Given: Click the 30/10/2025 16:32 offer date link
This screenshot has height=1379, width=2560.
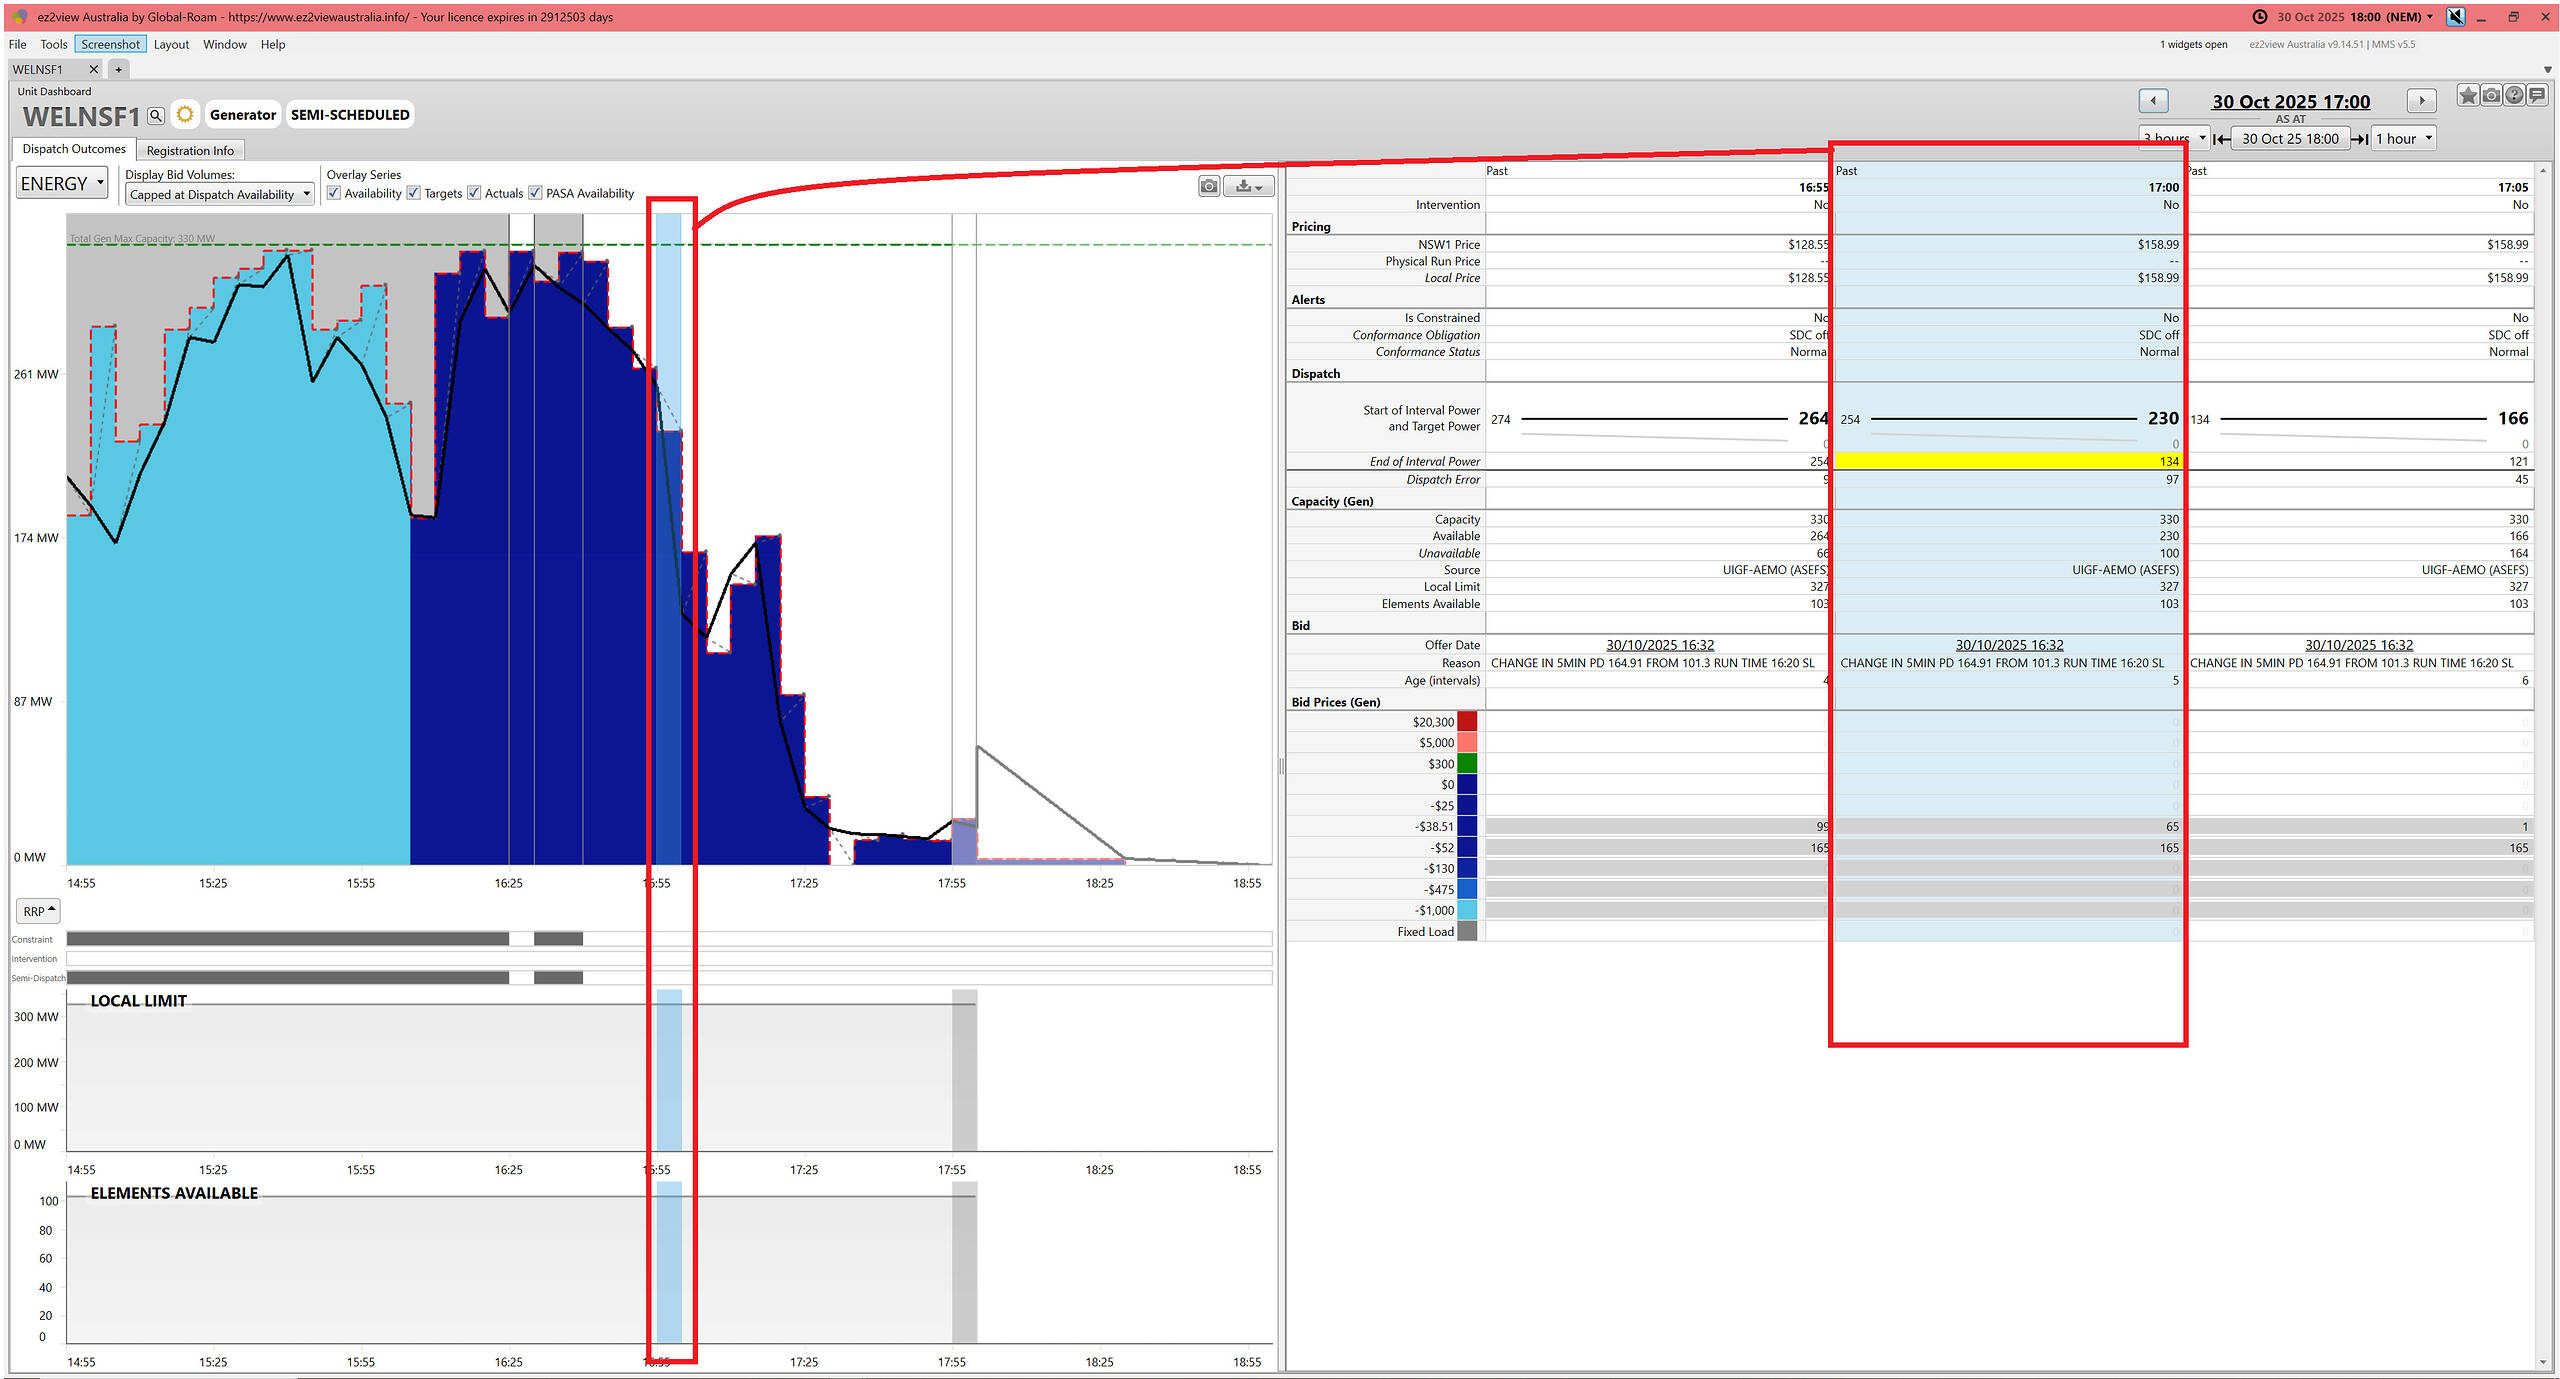Looking at the screenshot, I should pos(2009,645).
